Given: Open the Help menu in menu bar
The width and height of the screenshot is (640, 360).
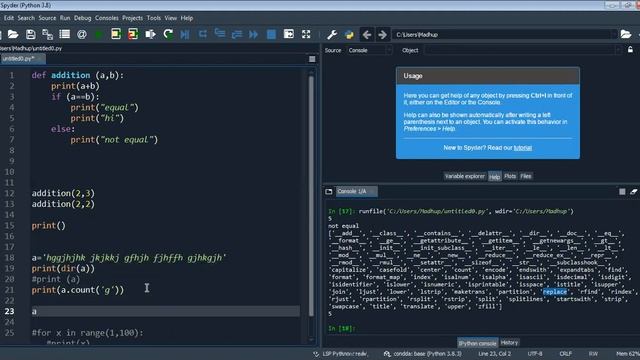Looking at the screenshot, I should (x=187, y=18).
